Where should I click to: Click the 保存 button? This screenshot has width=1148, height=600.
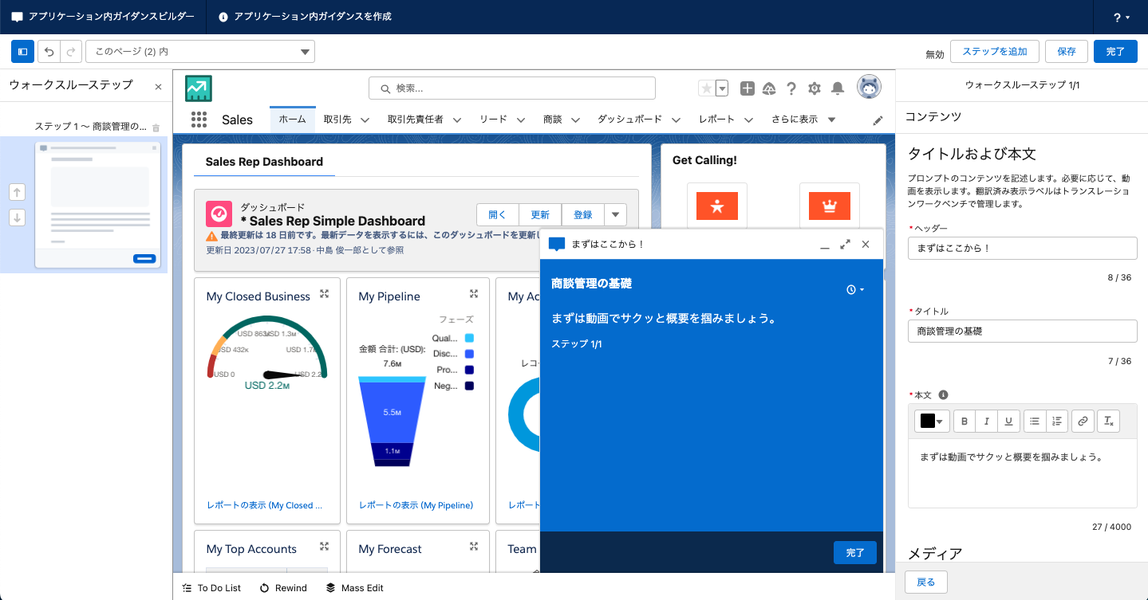click(x=1066, y=51)
